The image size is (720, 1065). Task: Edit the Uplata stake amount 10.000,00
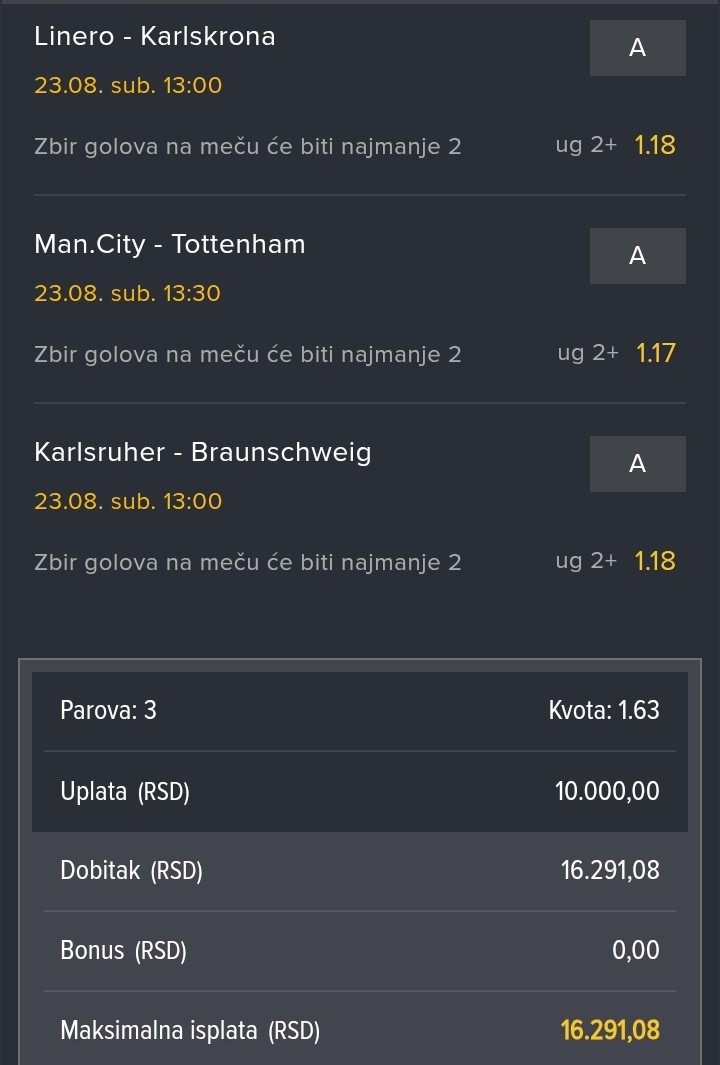tap(607, 791)
